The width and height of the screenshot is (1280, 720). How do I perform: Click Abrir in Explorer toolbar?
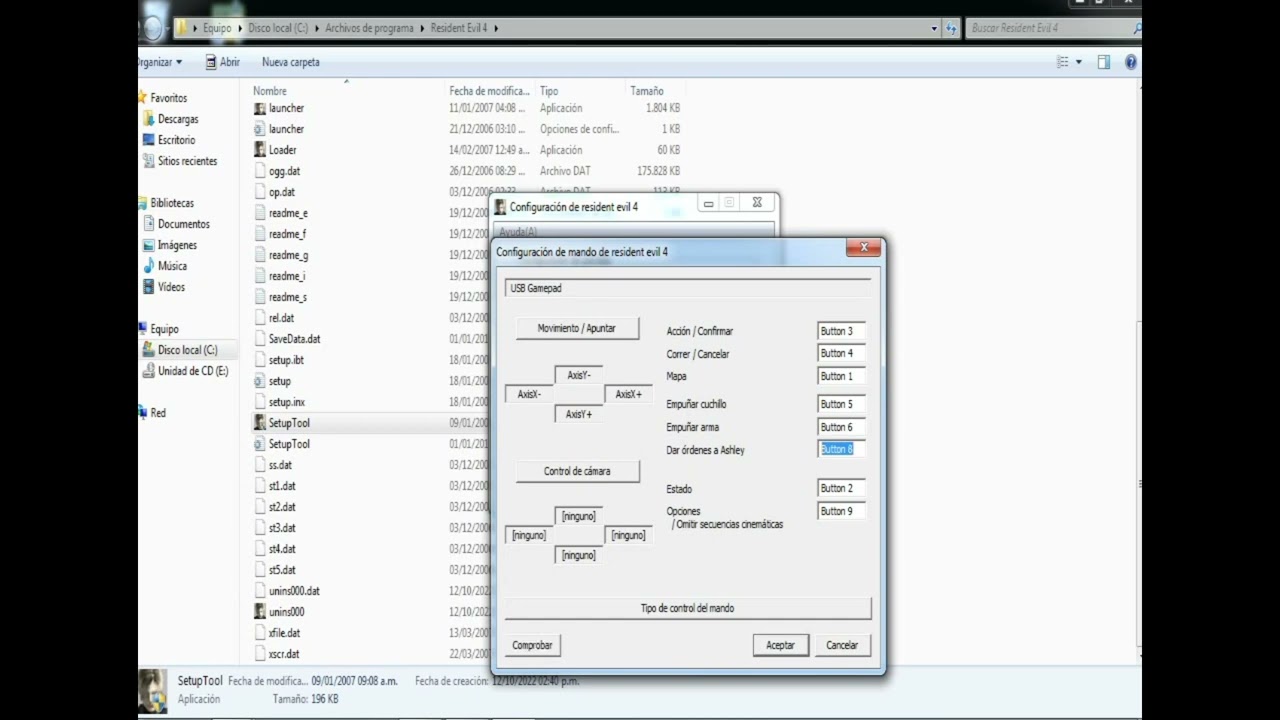[x=222, y=62]
